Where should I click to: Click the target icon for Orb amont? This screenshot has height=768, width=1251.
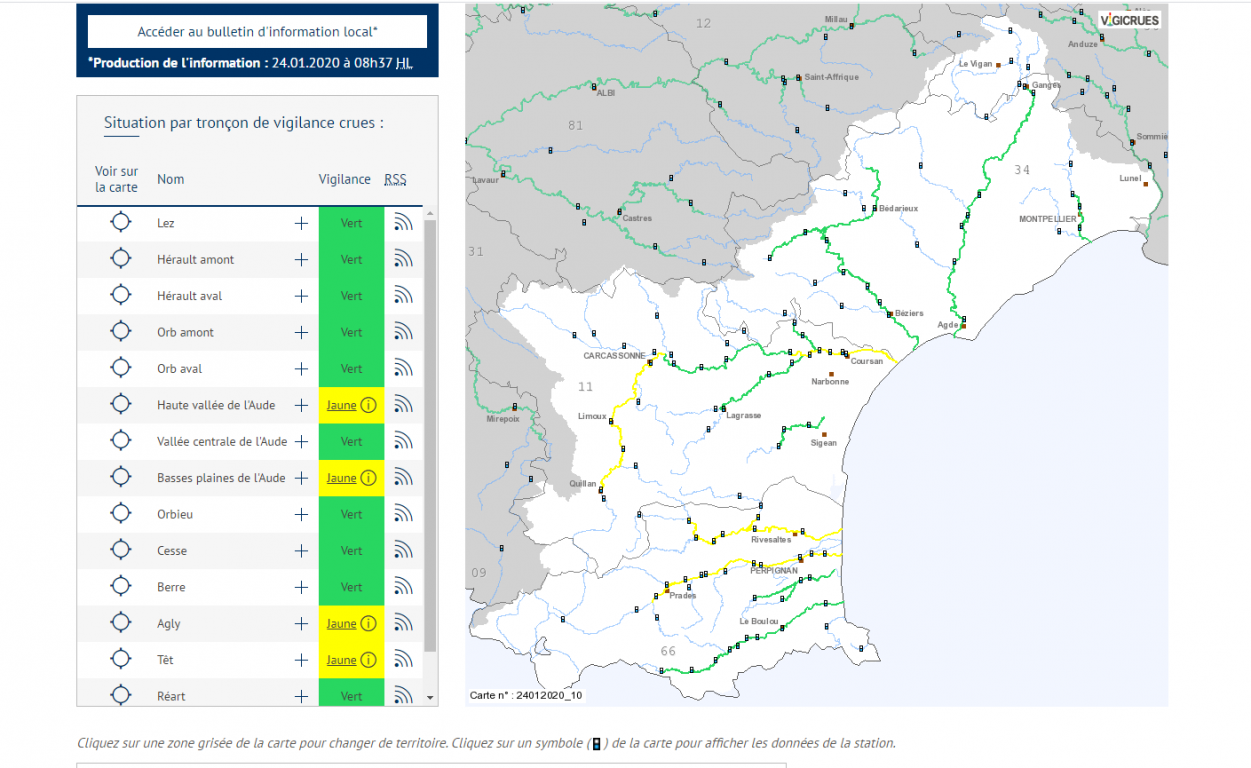tap(120, 332)
